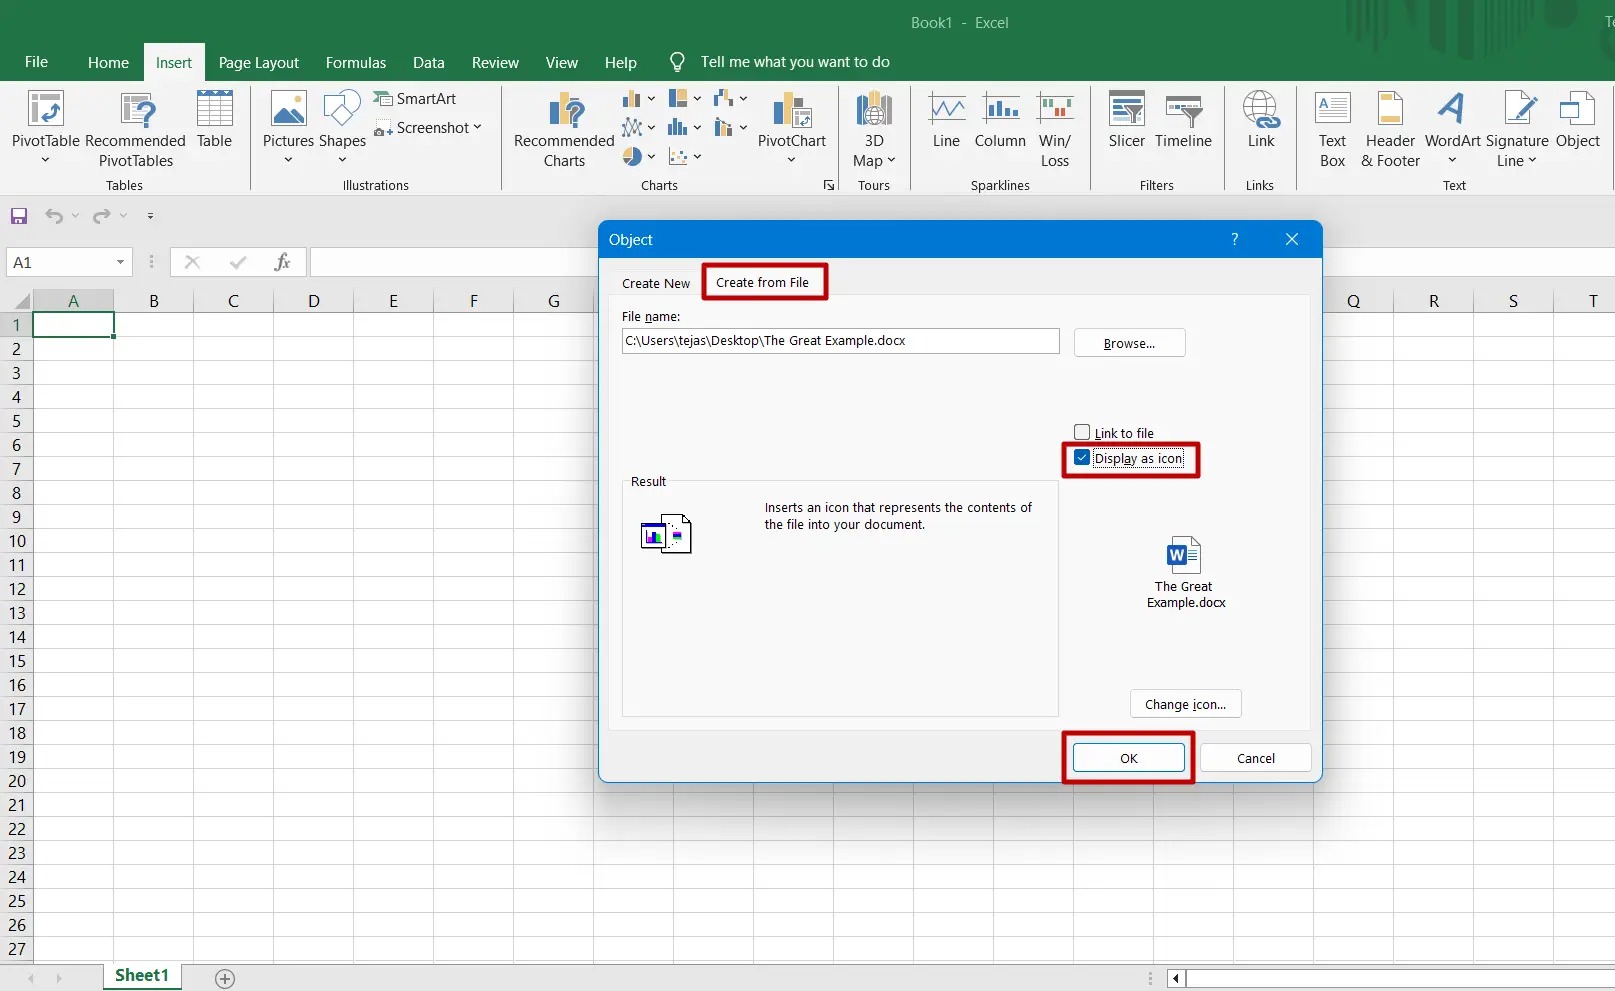
Task: Insert a Slicer from the Filters group
Action: point(1126,110)
